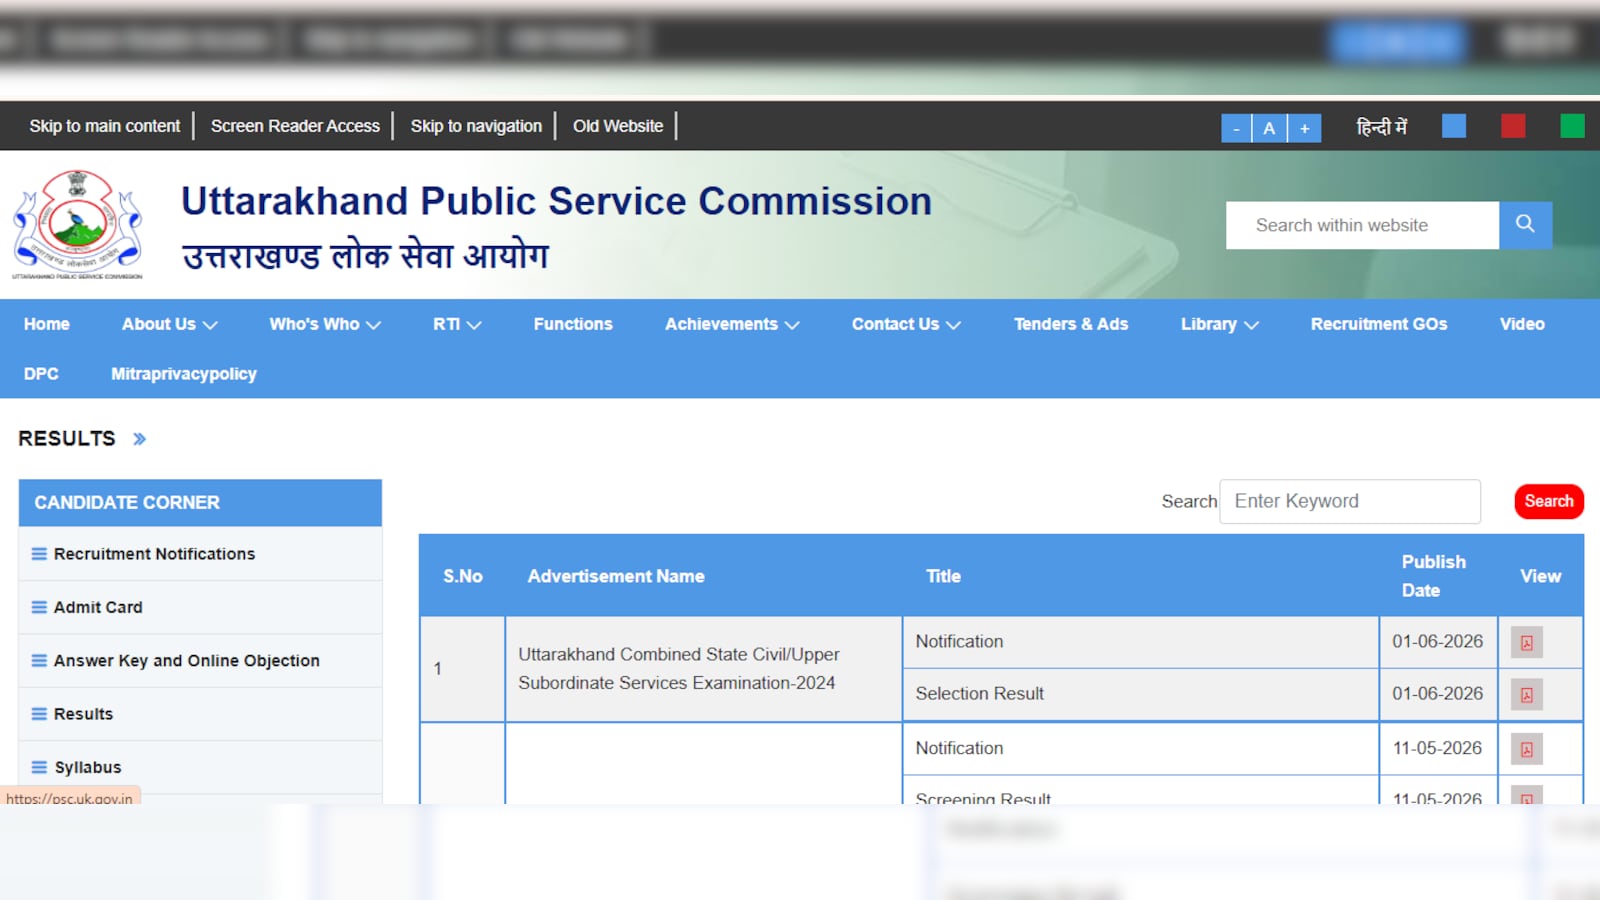
Task: Click list icon next to Admit Card
Action: click(x=39, y=607)
